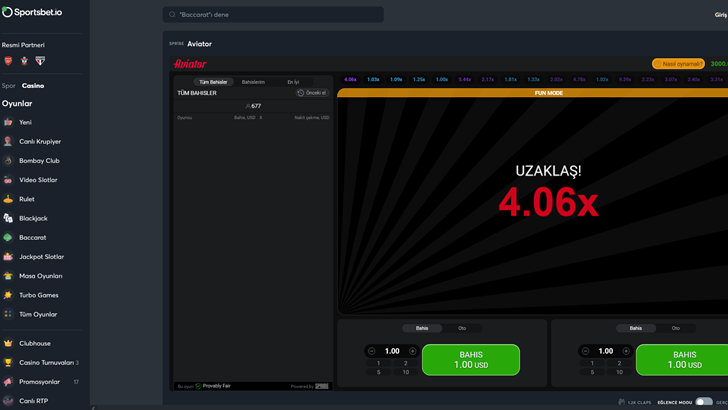
Task: Click the São Paulo partner crest
Action: (x=40, y=61)
